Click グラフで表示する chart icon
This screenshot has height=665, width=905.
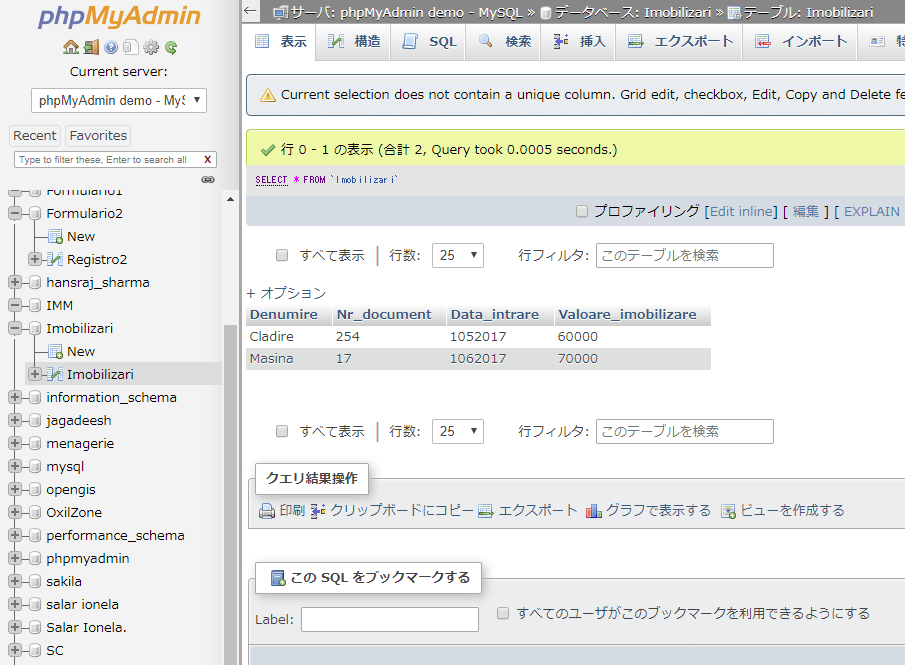(594, 511)
